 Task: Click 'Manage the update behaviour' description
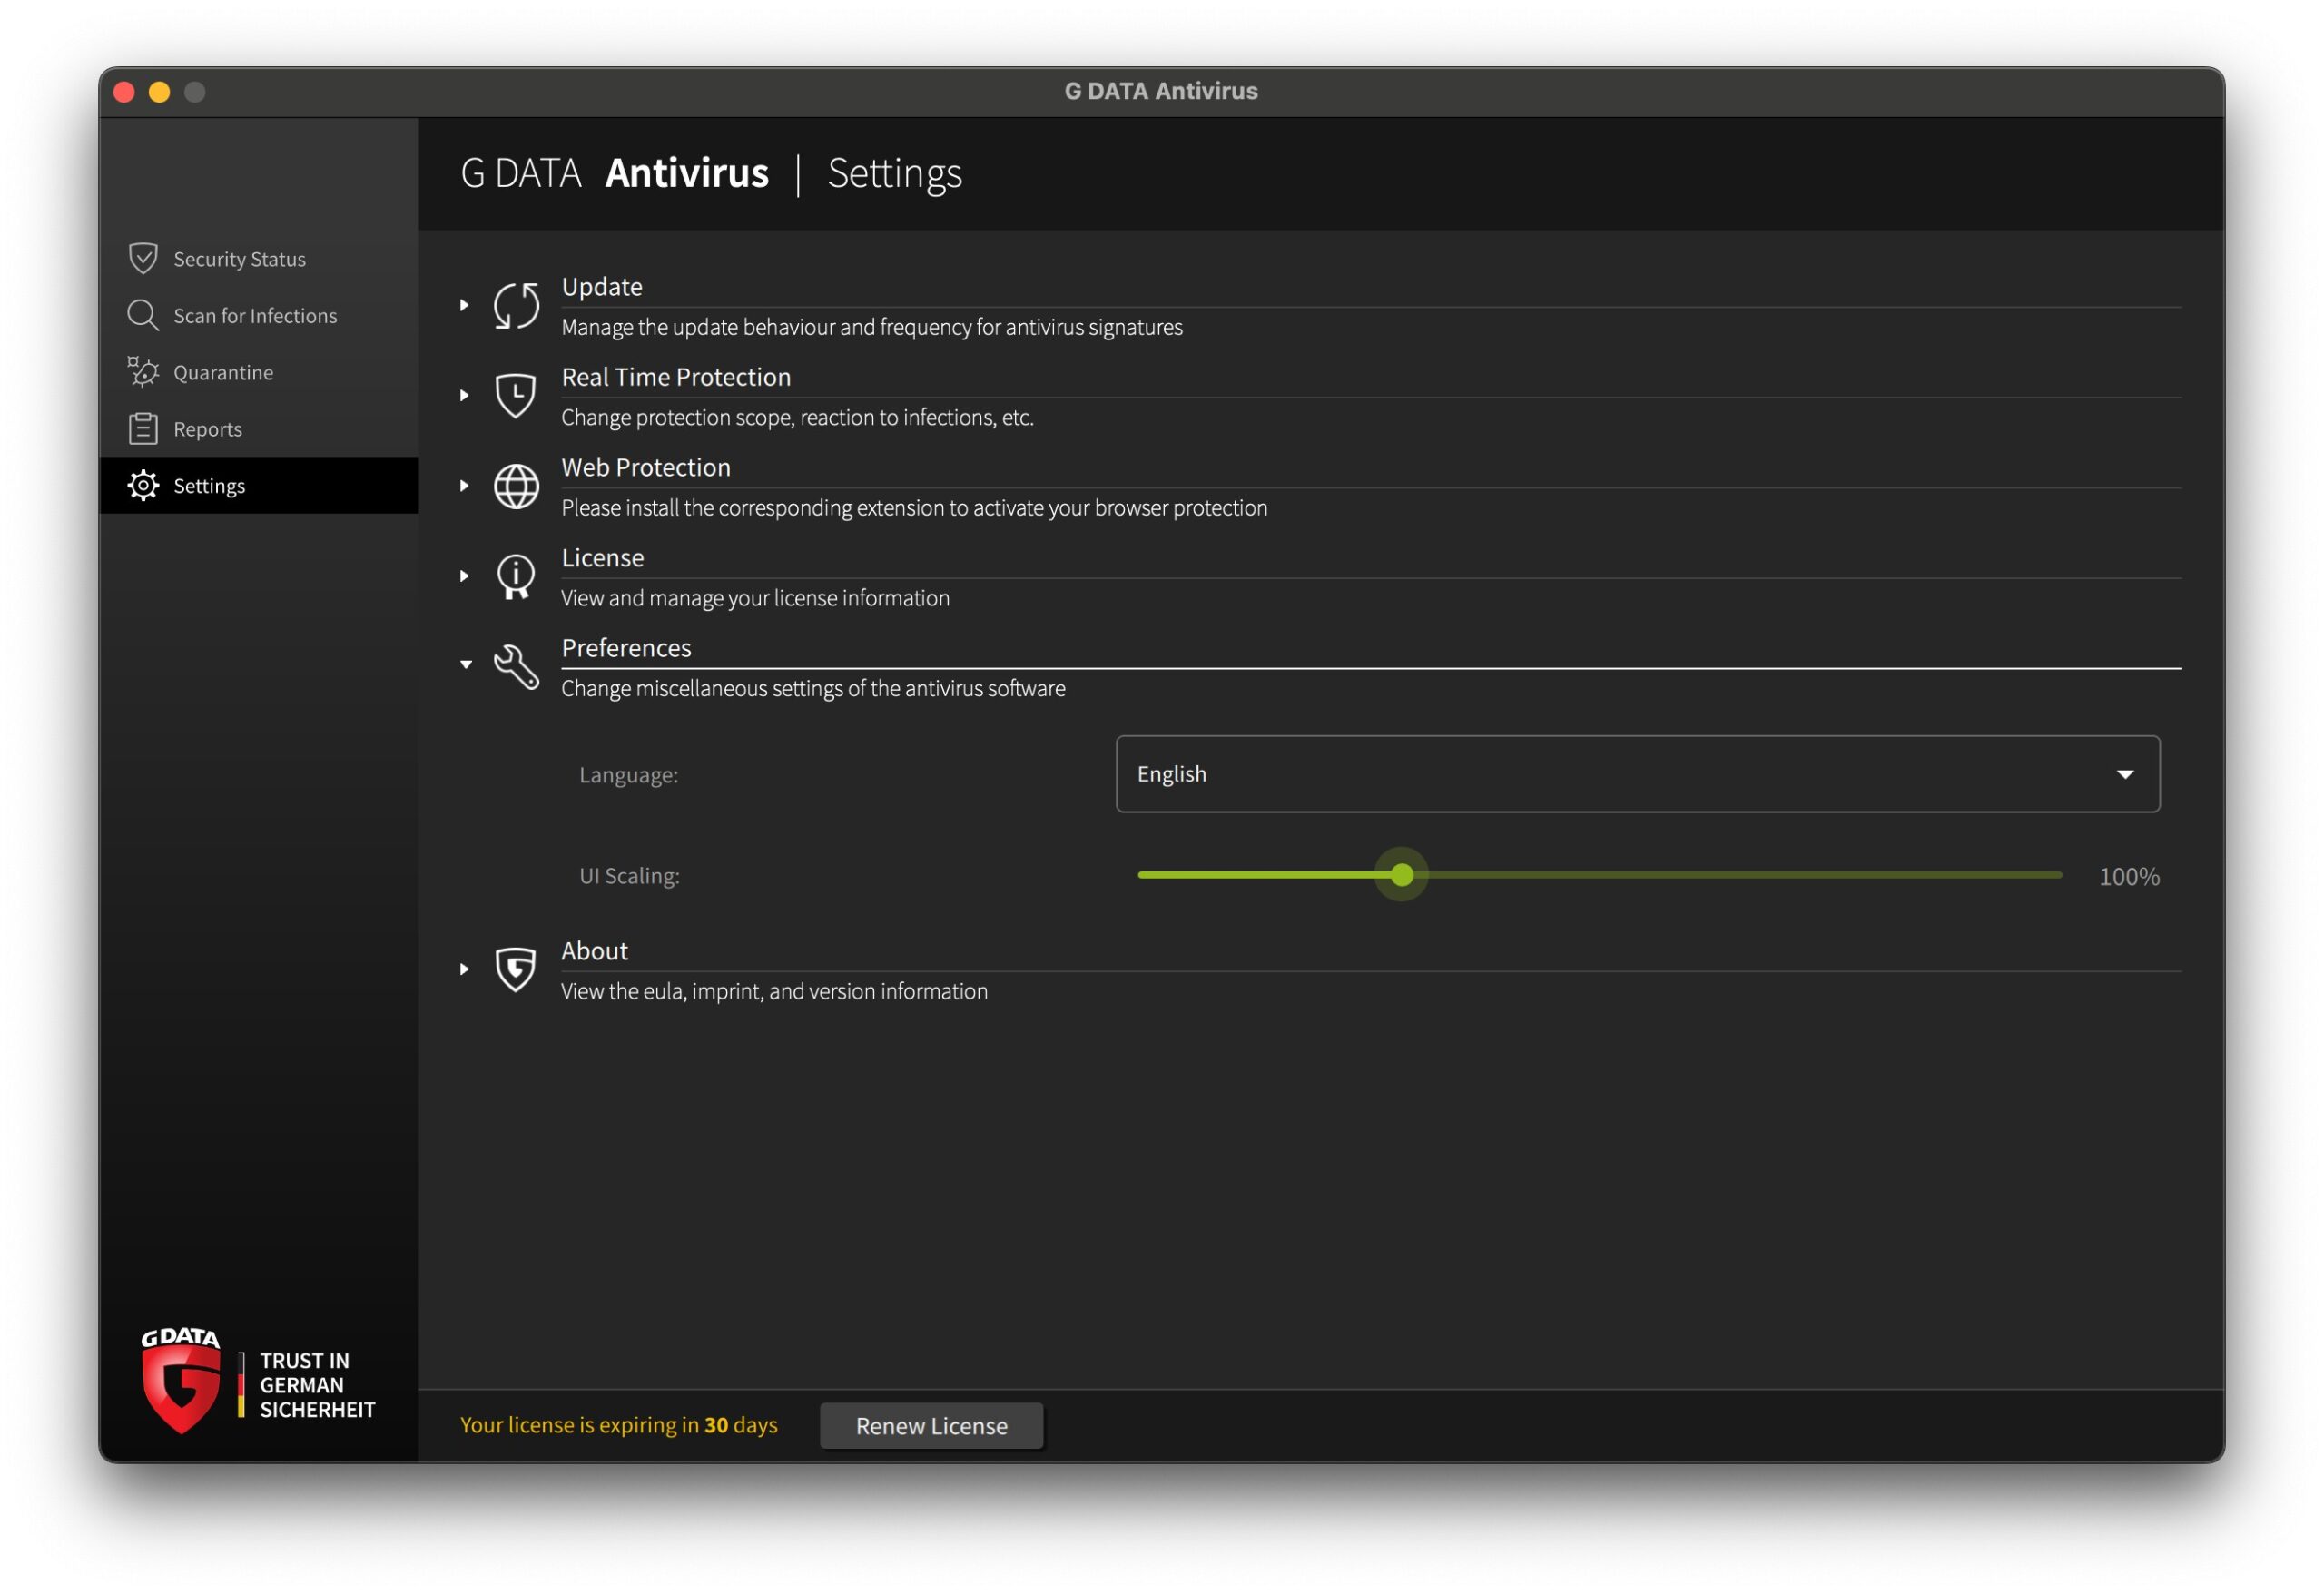pos(872,327)
